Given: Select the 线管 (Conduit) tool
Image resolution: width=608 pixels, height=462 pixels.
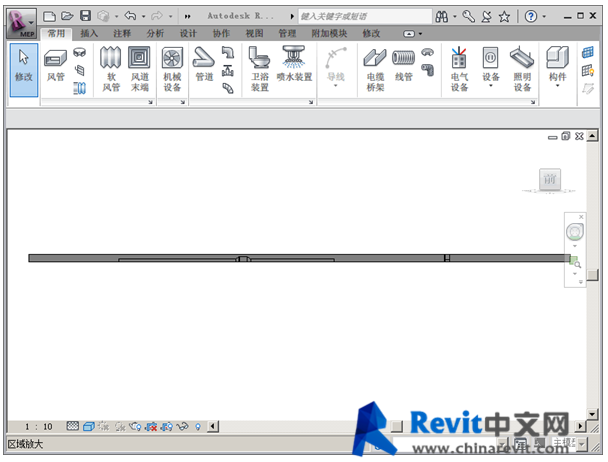Looking at the screenshot, I should 403,64.
